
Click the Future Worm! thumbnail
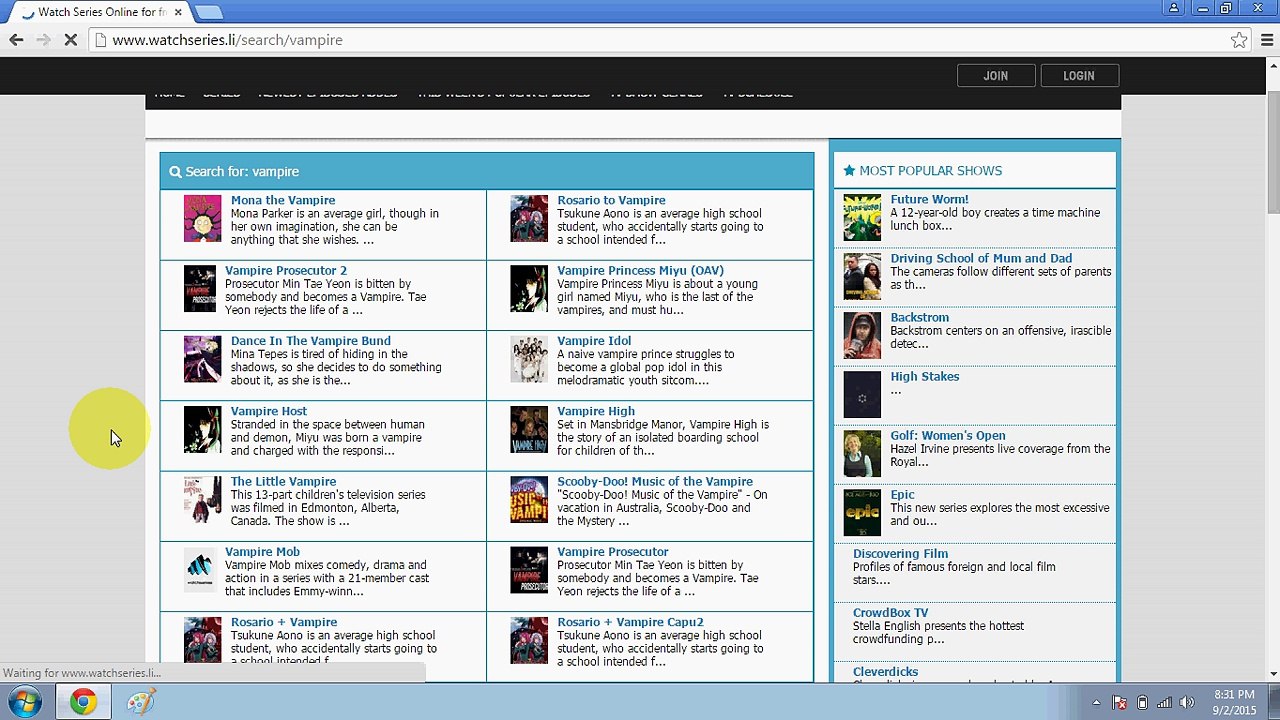(x=862, y=218)
